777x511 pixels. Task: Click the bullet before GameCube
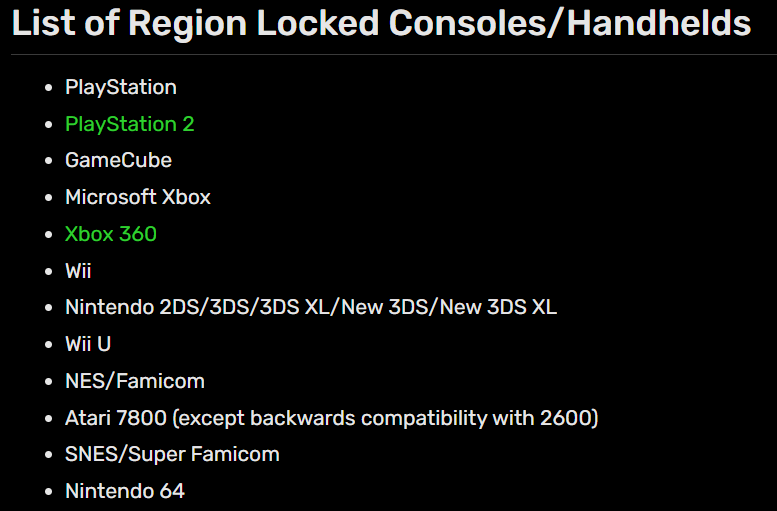click(49, 161)
